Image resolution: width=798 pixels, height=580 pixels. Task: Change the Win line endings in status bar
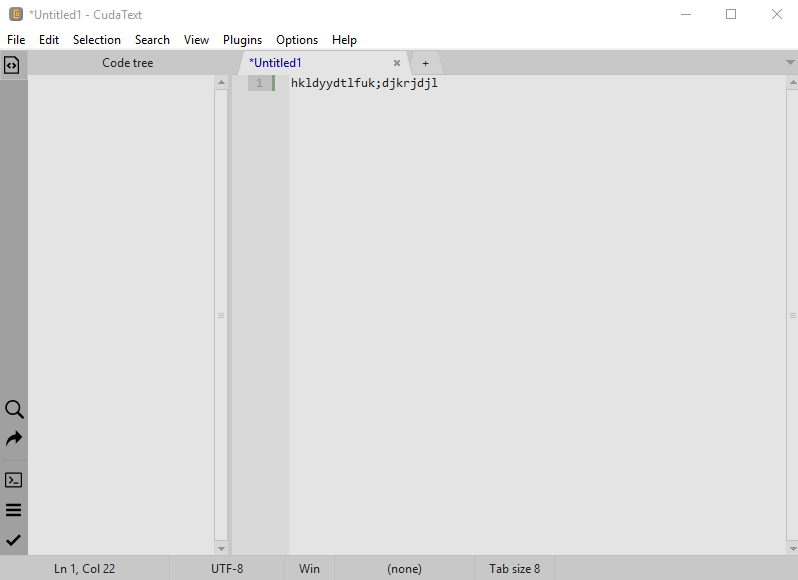coord(309,568)
